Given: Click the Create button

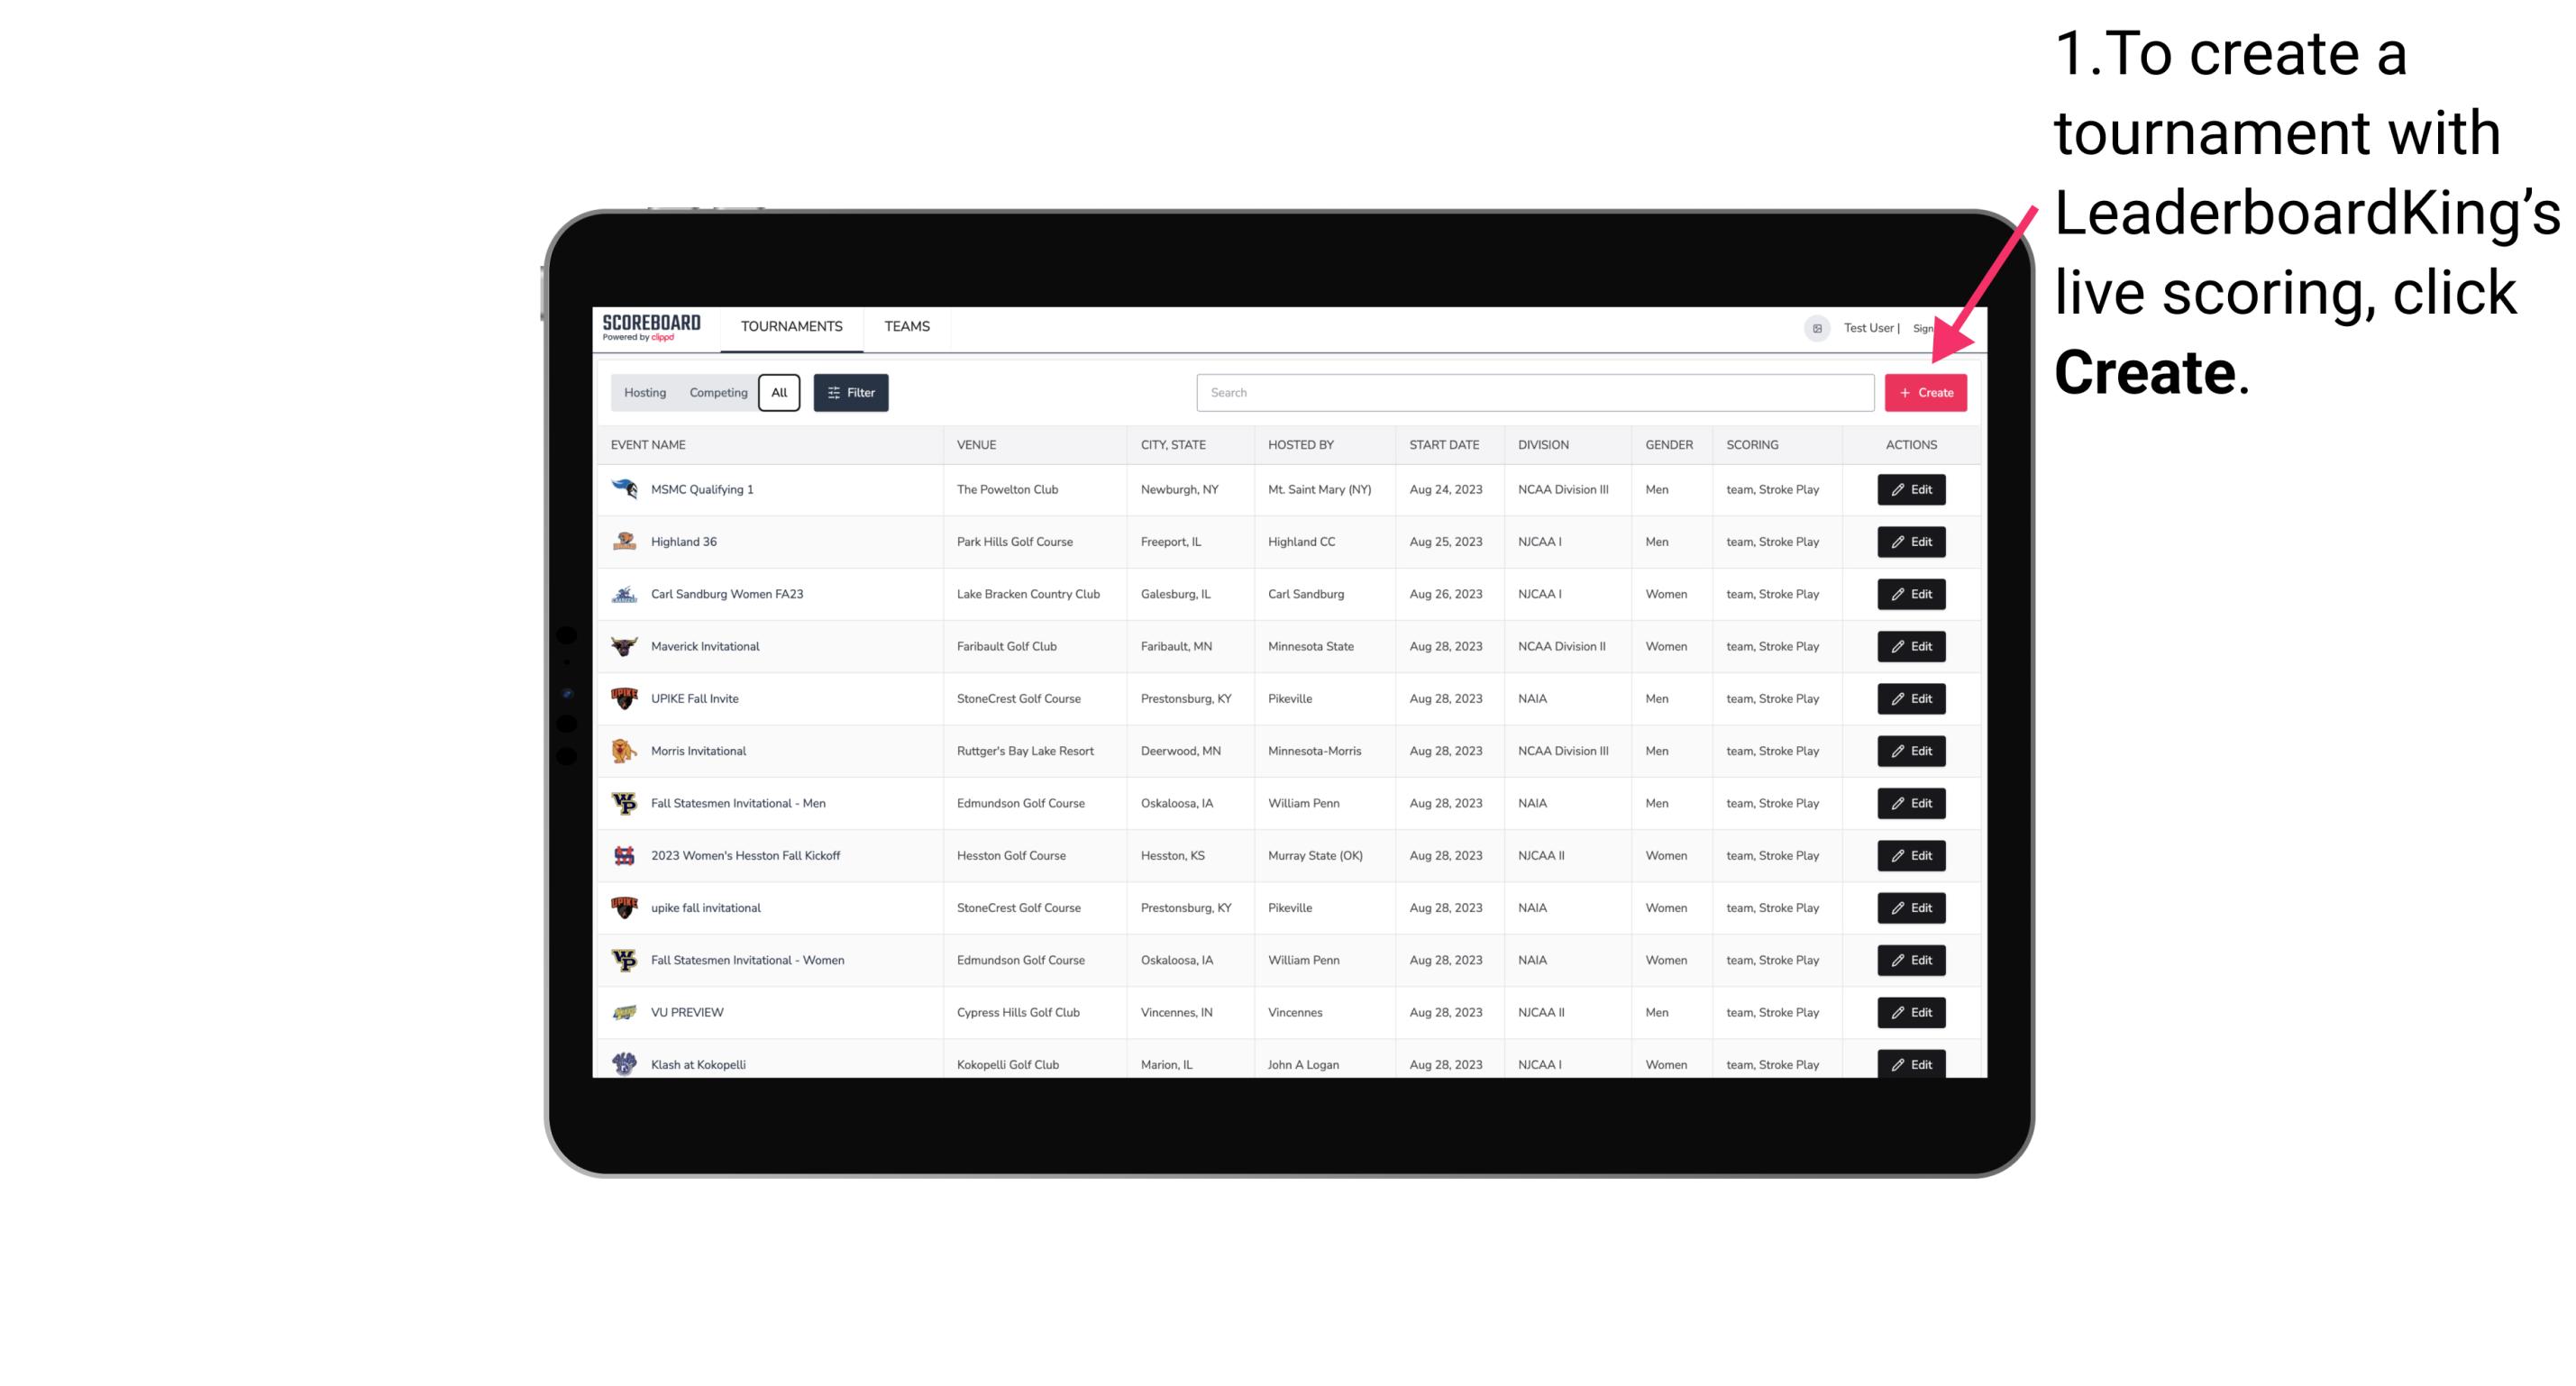Looking at the screenshot, I should pyautogui.click(x=1925, y=391).
